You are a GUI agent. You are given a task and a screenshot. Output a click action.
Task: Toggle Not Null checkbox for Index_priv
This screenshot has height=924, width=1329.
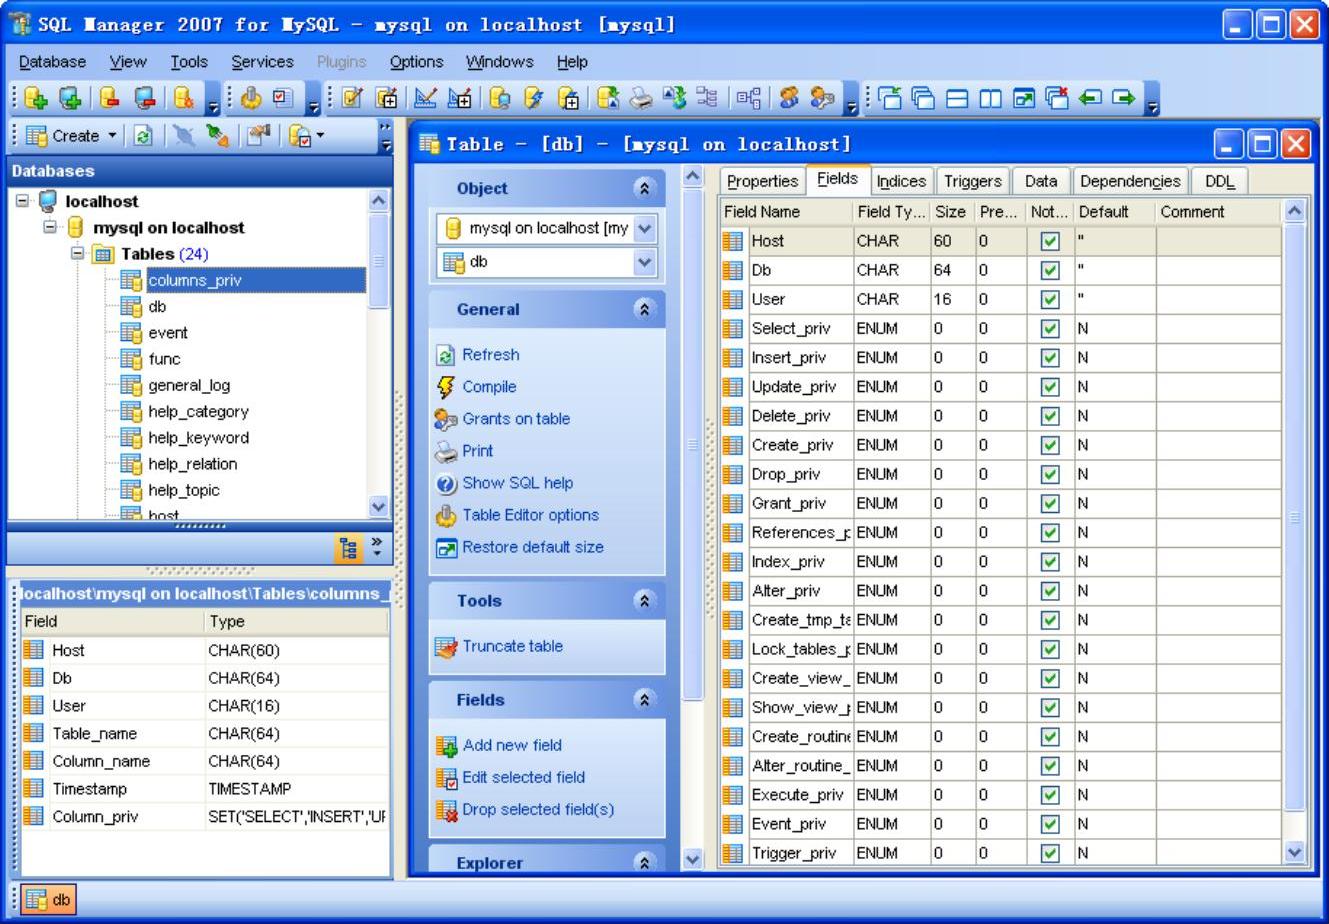pyautogui.click(x=1049, y=561)
